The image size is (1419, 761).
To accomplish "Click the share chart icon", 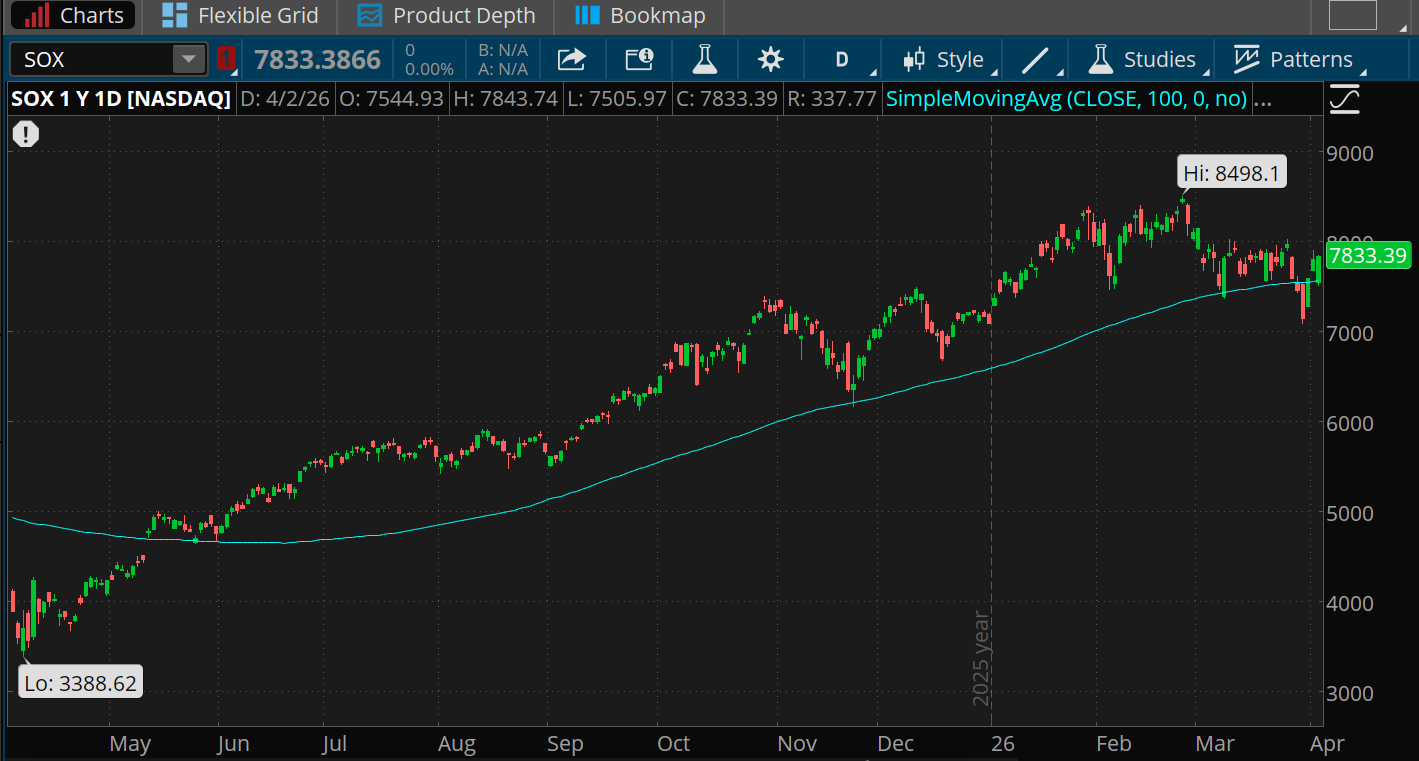I will point(571,59).
